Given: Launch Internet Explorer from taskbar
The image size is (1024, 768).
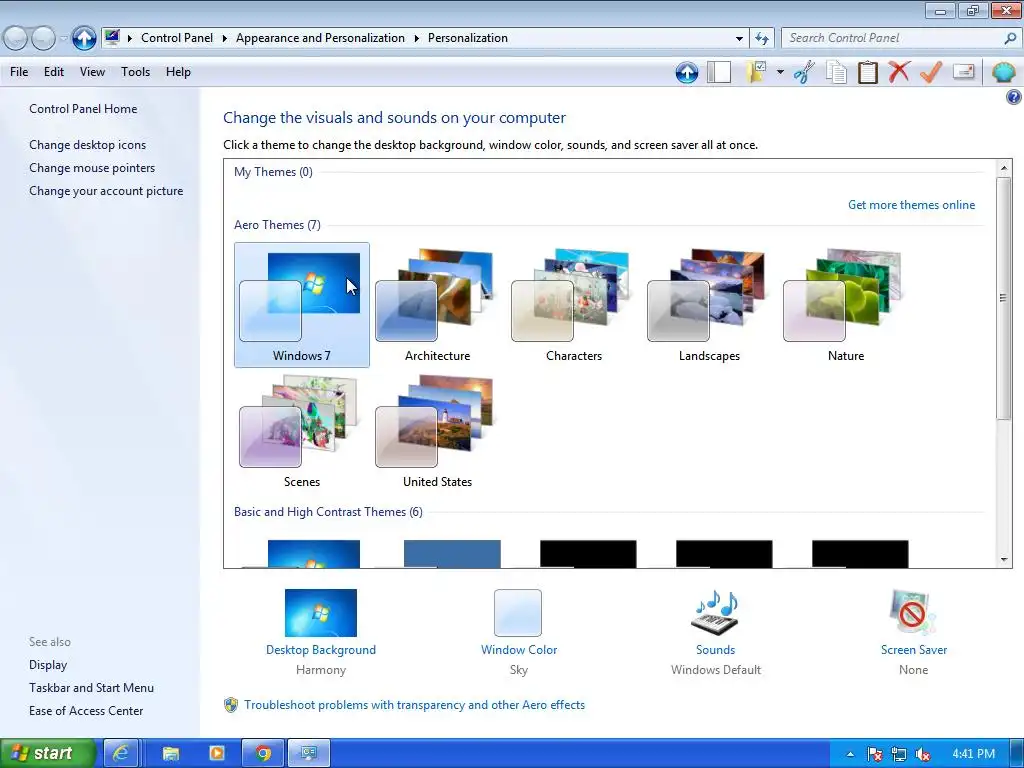Looking at the screenshot, I should pos(121,753).
